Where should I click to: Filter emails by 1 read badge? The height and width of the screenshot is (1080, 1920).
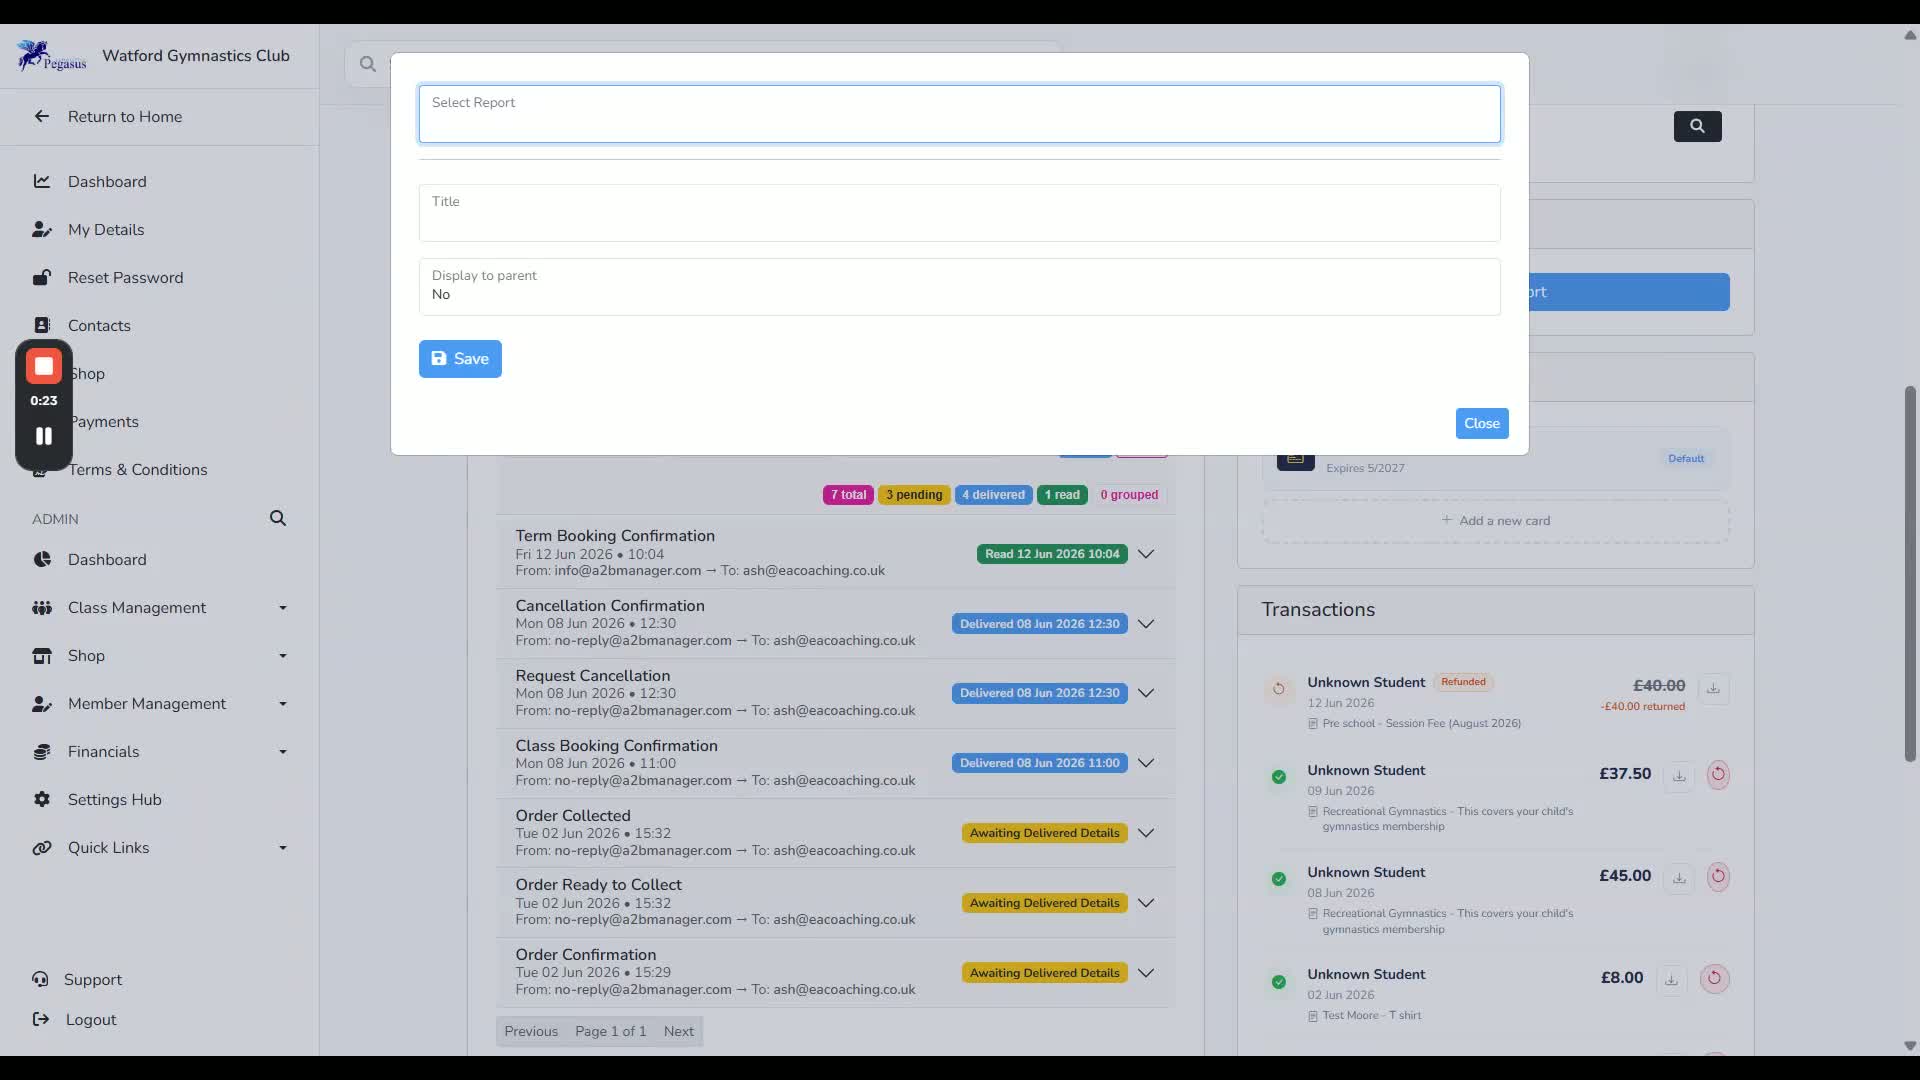tap(1062, 495)
